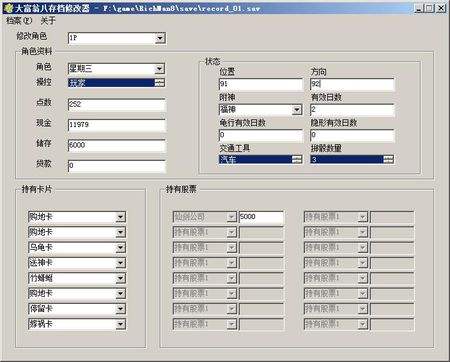Expand the 修改角色 dropdown showing 1P
This screenshot has width=450, height=362.
(160, 38)
